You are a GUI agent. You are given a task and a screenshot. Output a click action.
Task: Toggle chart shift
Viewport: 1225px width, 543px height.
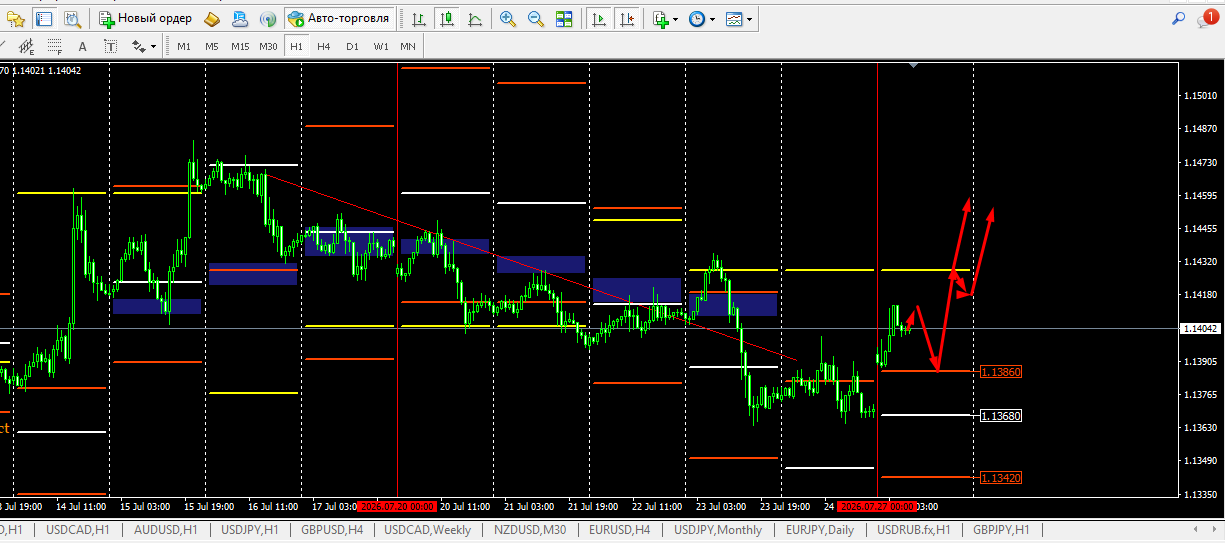[x=626, y=19]
